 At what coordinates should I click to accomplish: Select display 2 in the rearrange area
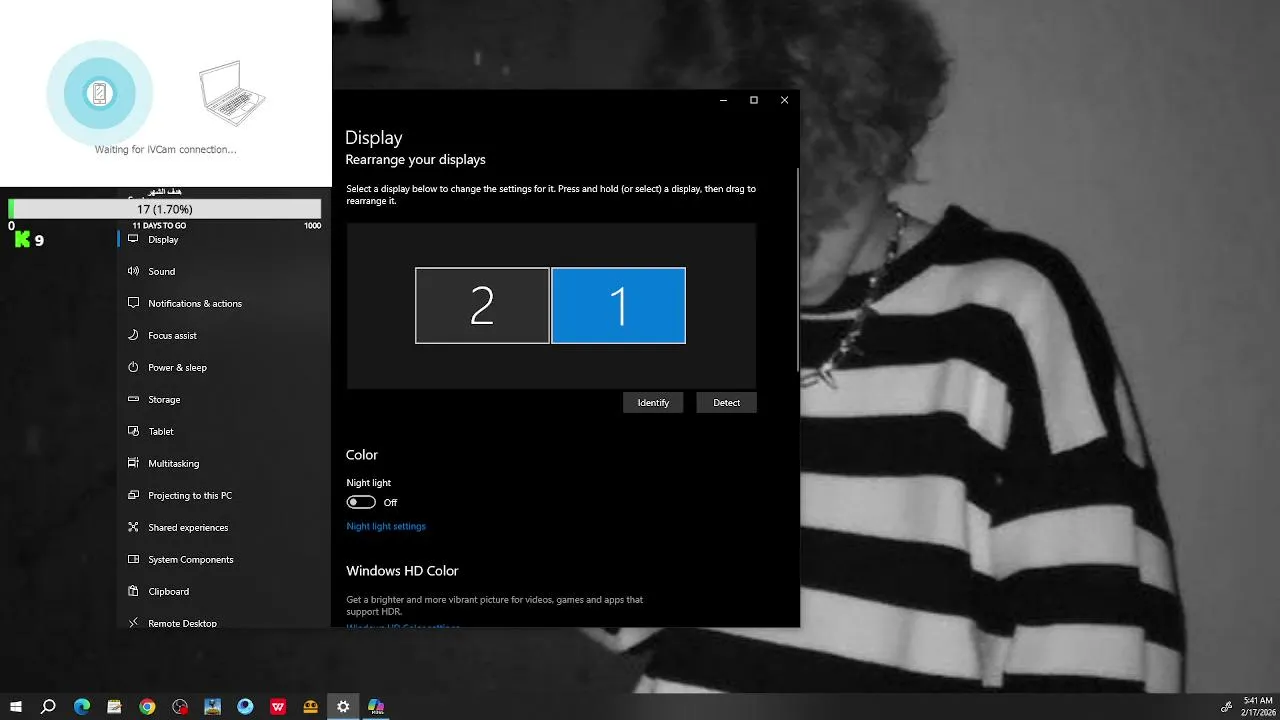tap(482, 305)
